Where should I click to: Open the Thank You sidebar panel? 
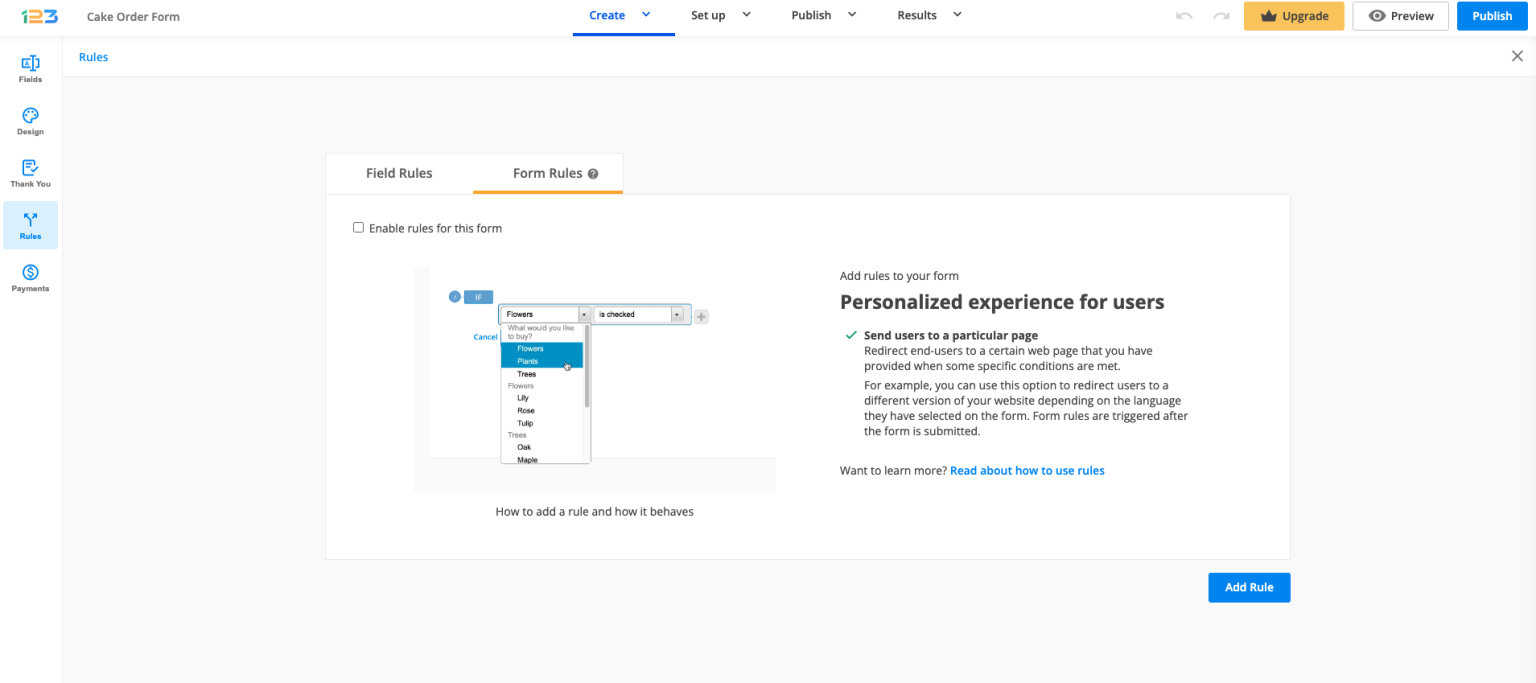pyautogui.click(x=30, y=173)
